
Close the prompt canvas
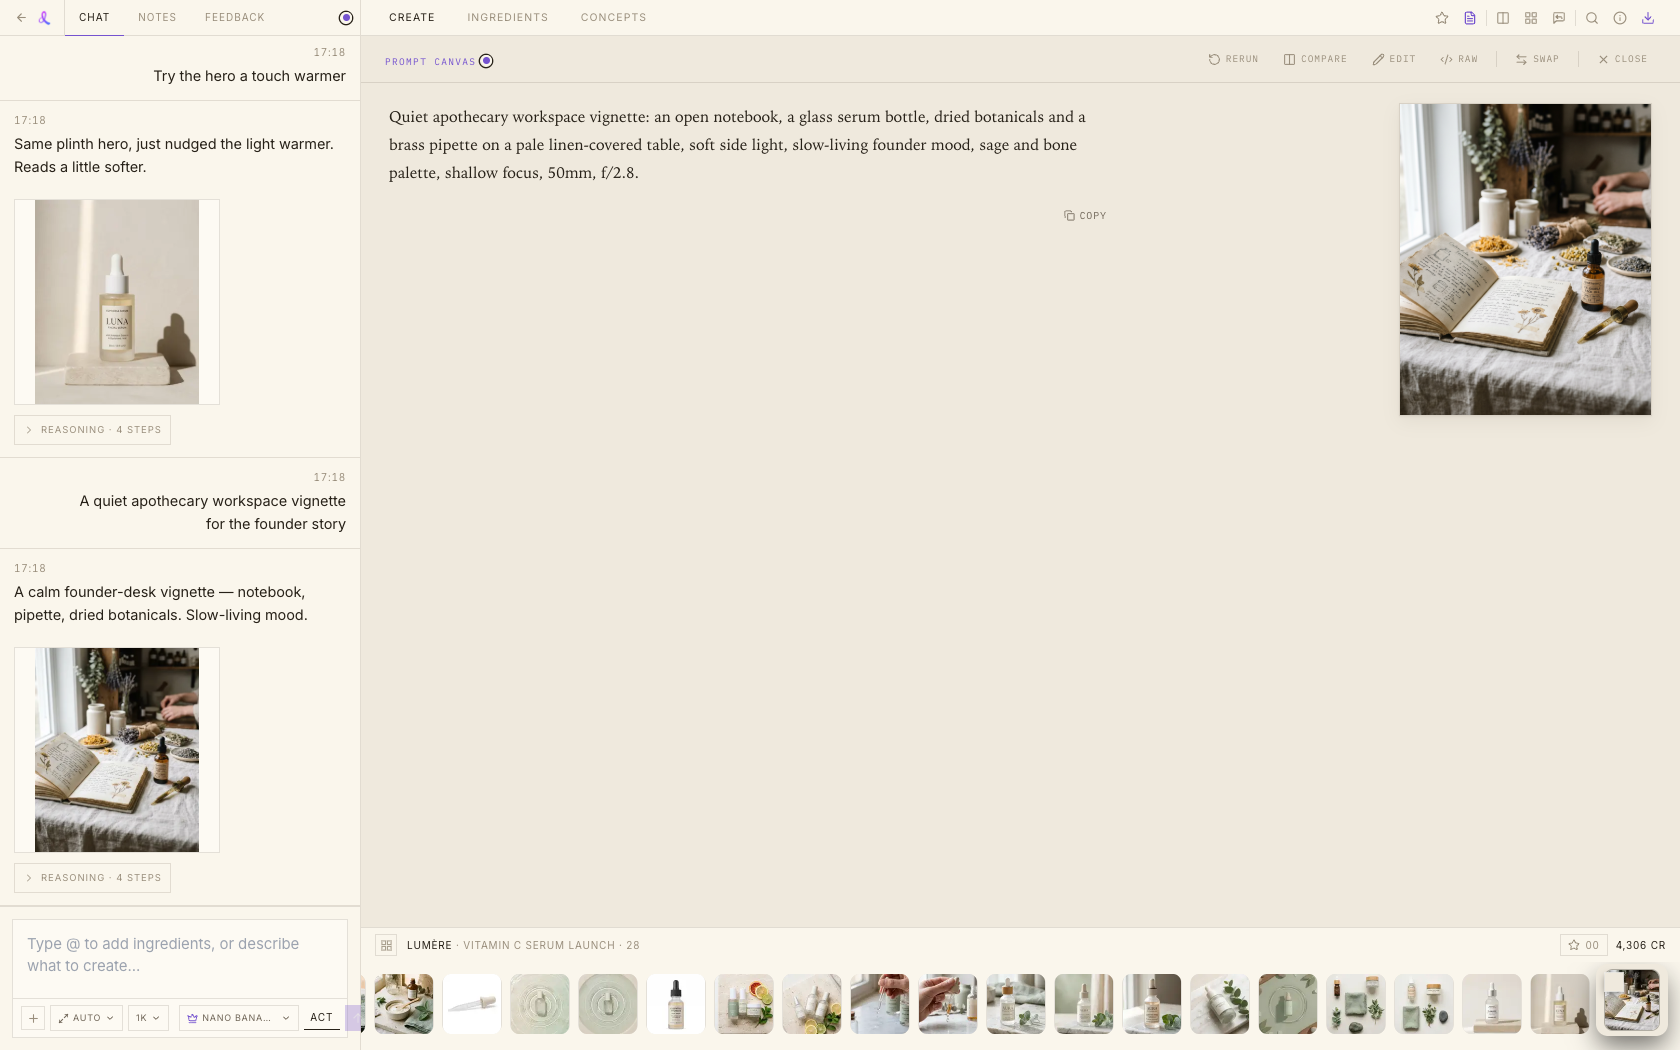[x=1622, y=59]
